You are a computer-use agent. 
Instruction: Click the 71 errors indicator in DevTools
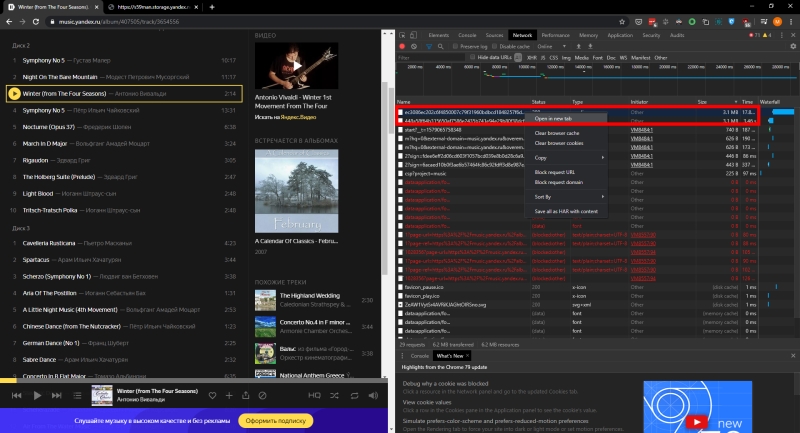point(754,35)
